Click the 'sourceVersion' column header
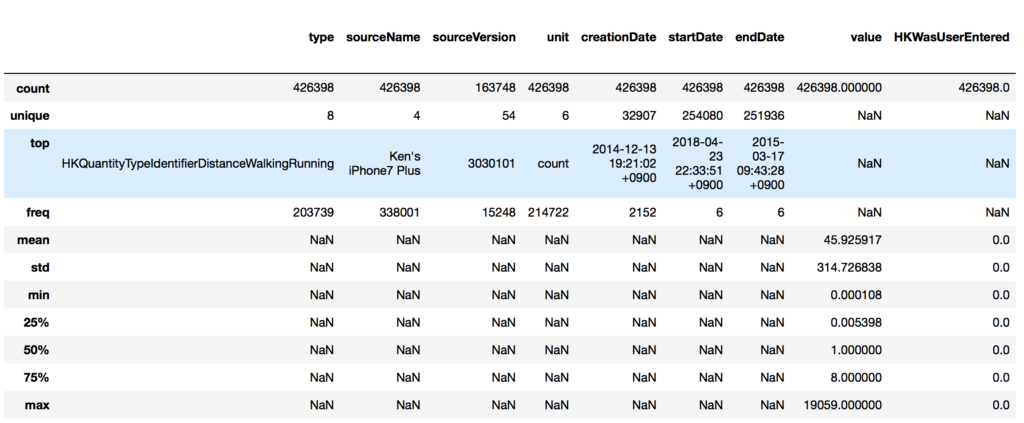 tap(474, 37)
